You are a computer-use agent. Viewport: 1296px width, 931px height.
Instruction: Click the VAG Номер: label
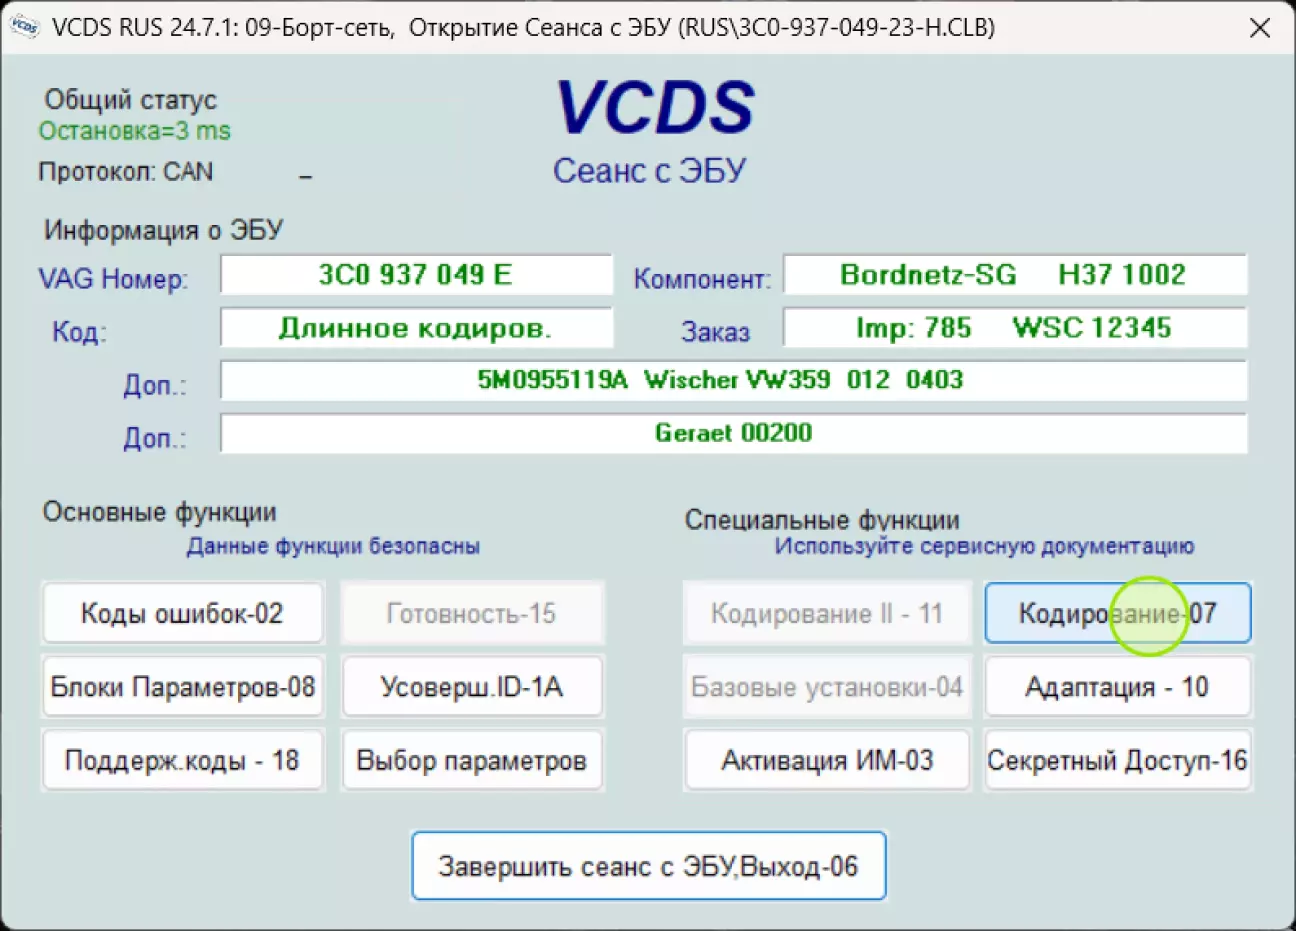[x=113, y=279]
